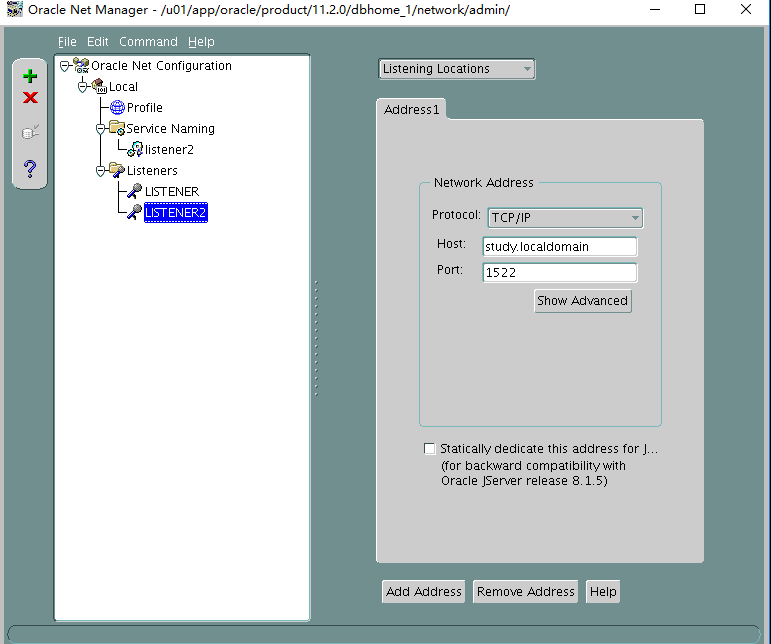The height and width of the screenshot is (644, 771).
Task: Open the Help menu
Action: pyautogui.click(x=201, y=42)
